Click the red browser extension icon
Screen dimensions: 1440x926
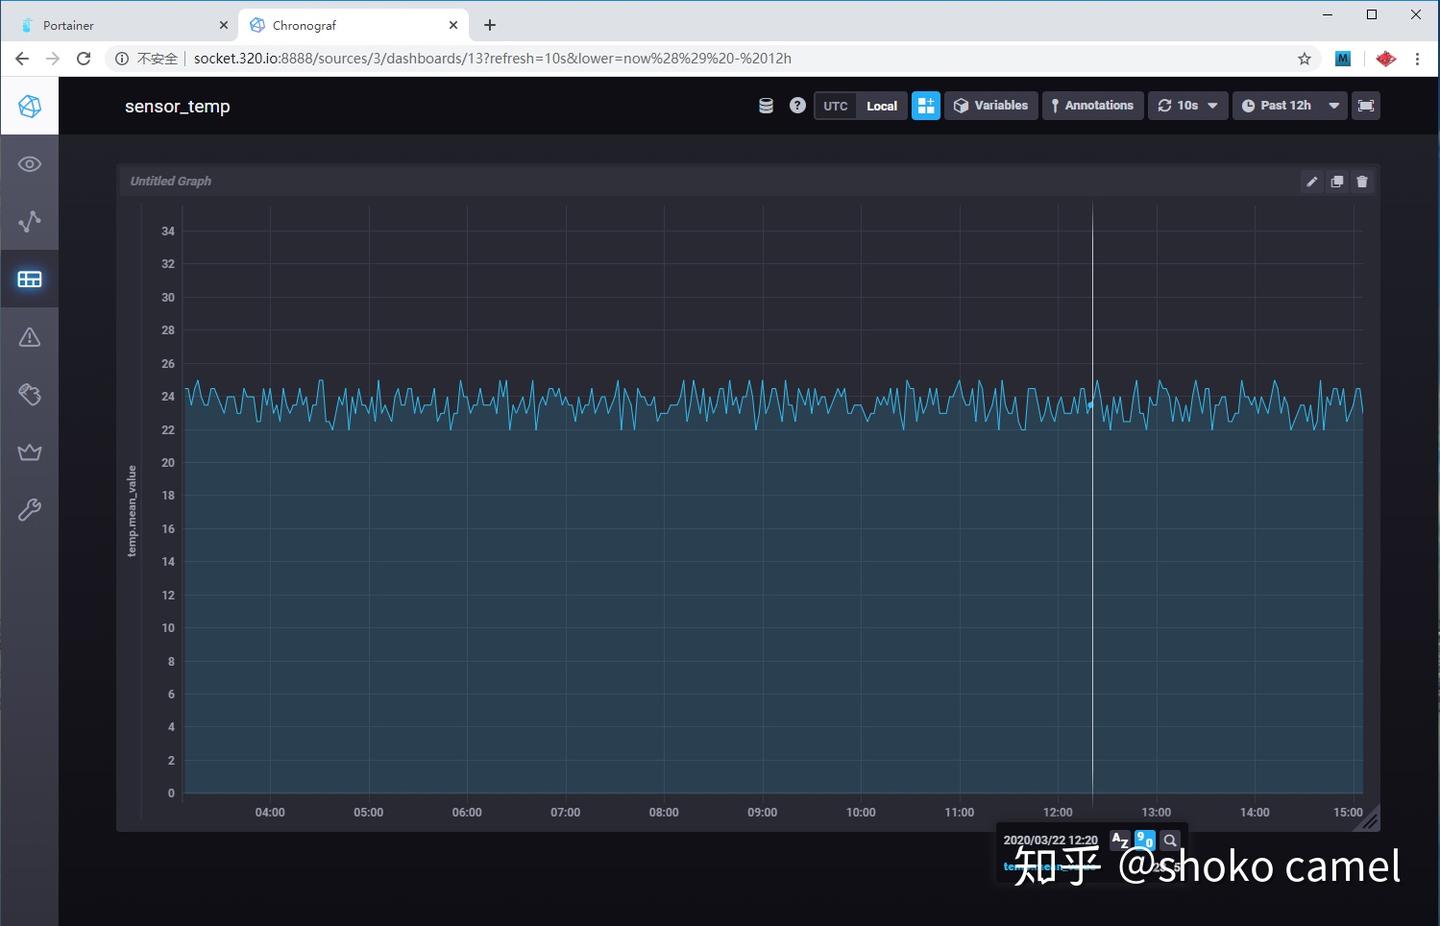point(1386,59)
